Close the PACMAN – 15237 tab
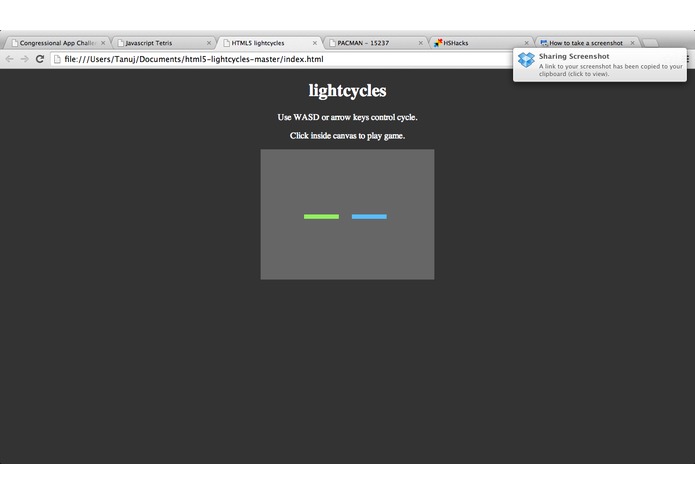 [421, 43]
